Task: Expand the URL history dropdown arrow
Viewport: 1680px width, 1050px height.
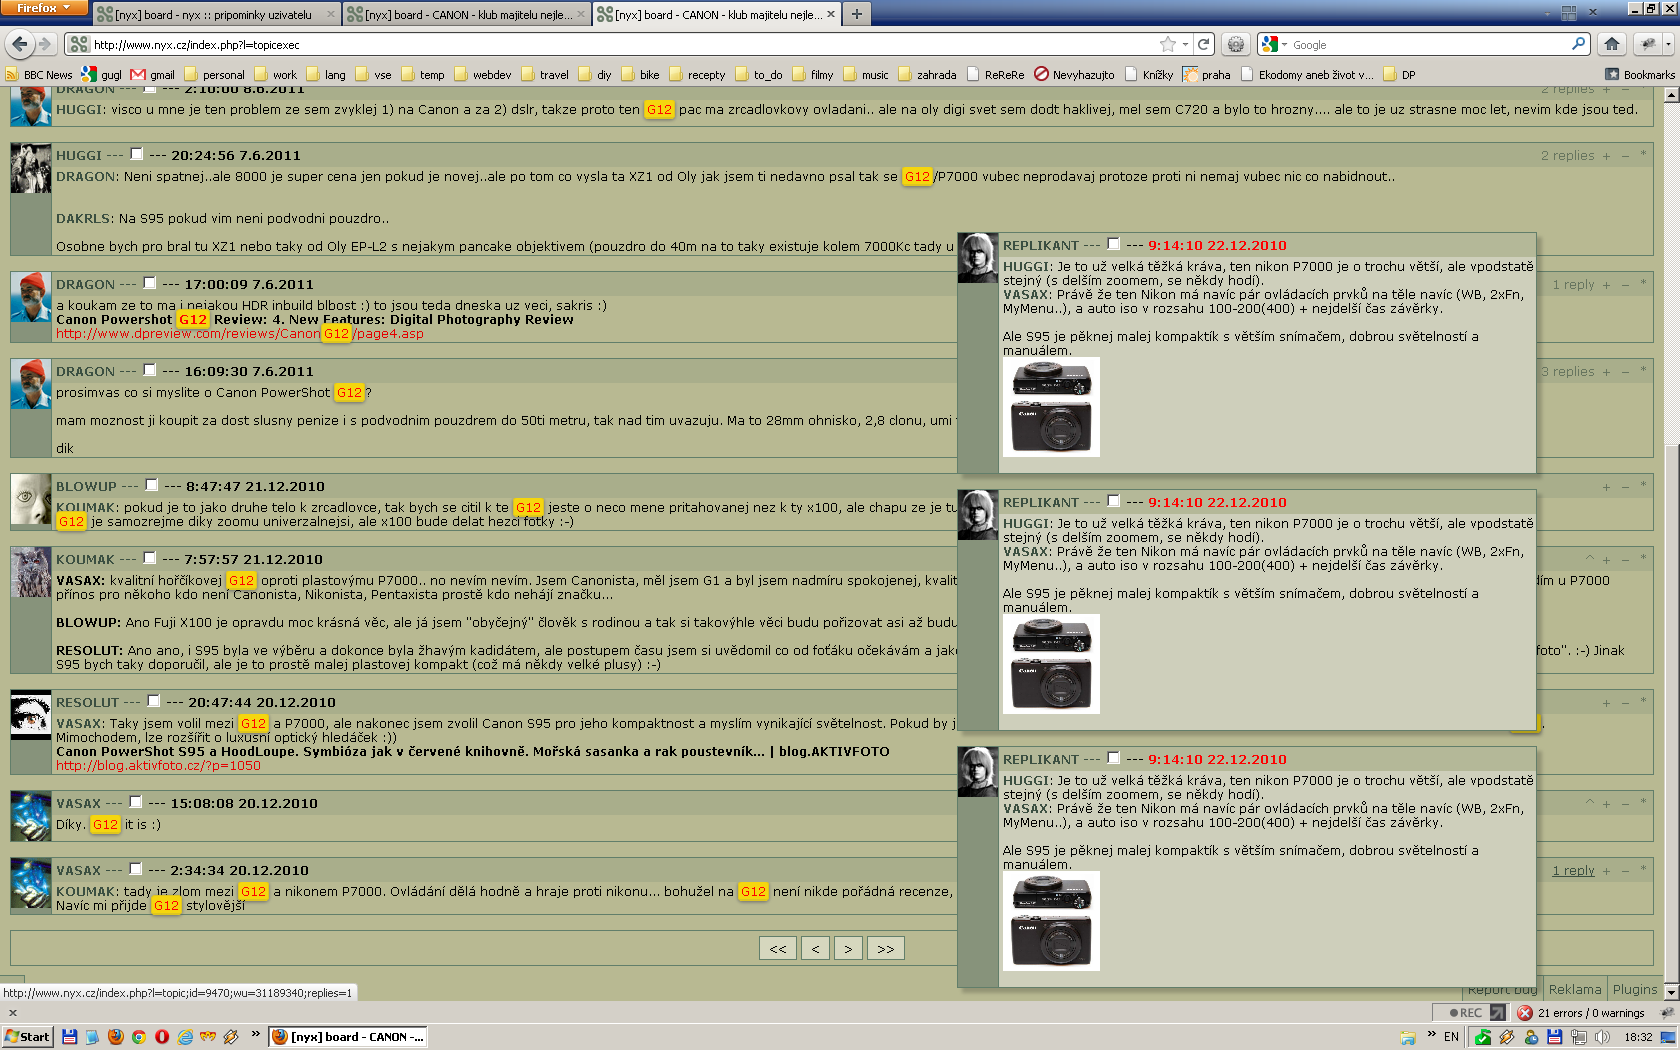Action: click(1185, 44)
